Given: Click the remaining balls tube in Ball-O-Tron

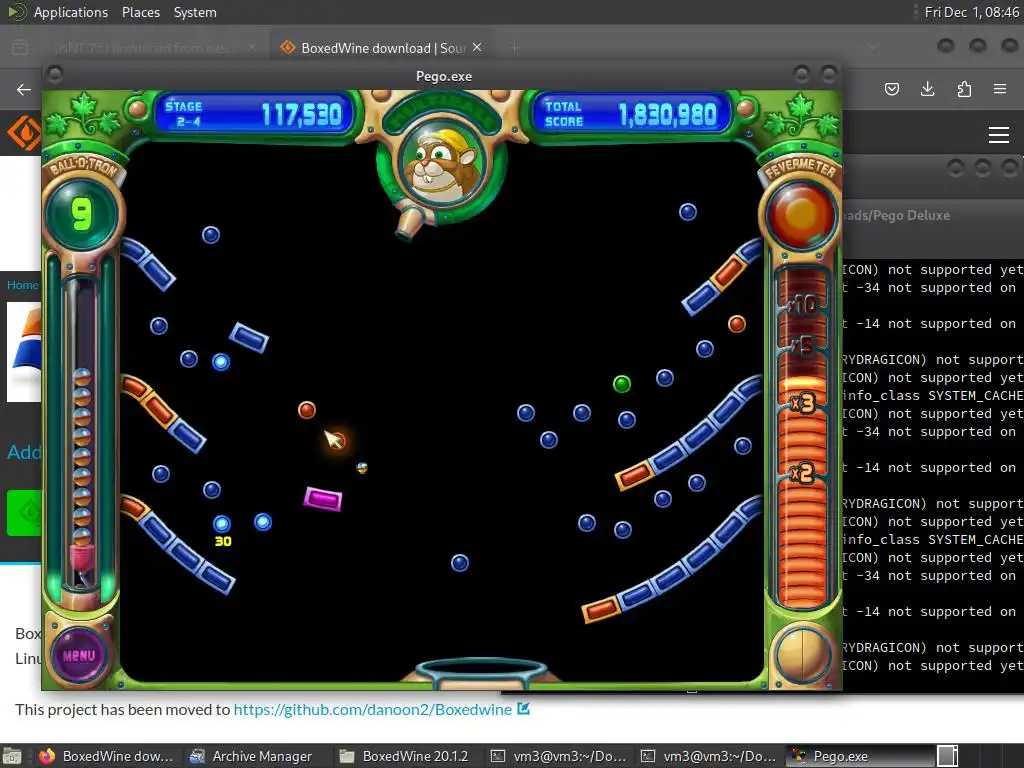Looking at the screenshot, I should [x=82, y=431].
